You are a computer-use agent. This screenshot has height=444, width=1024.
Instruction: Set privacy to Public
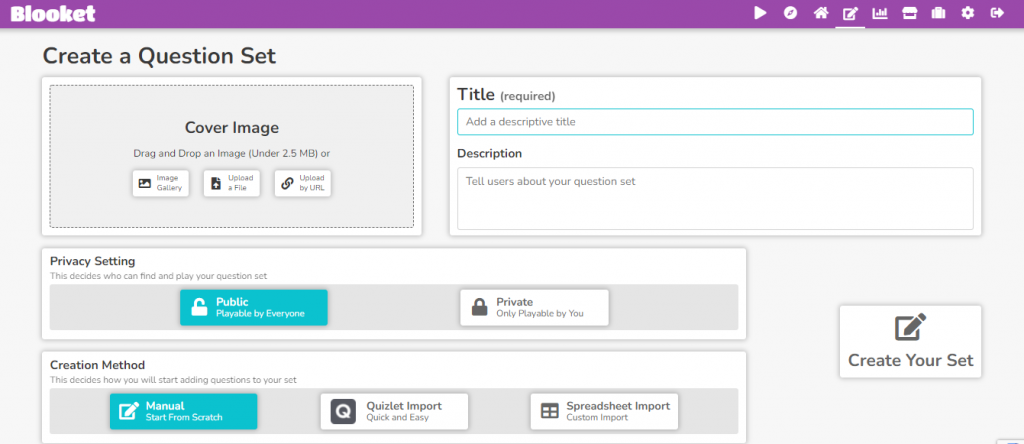[x=254, y=307]
